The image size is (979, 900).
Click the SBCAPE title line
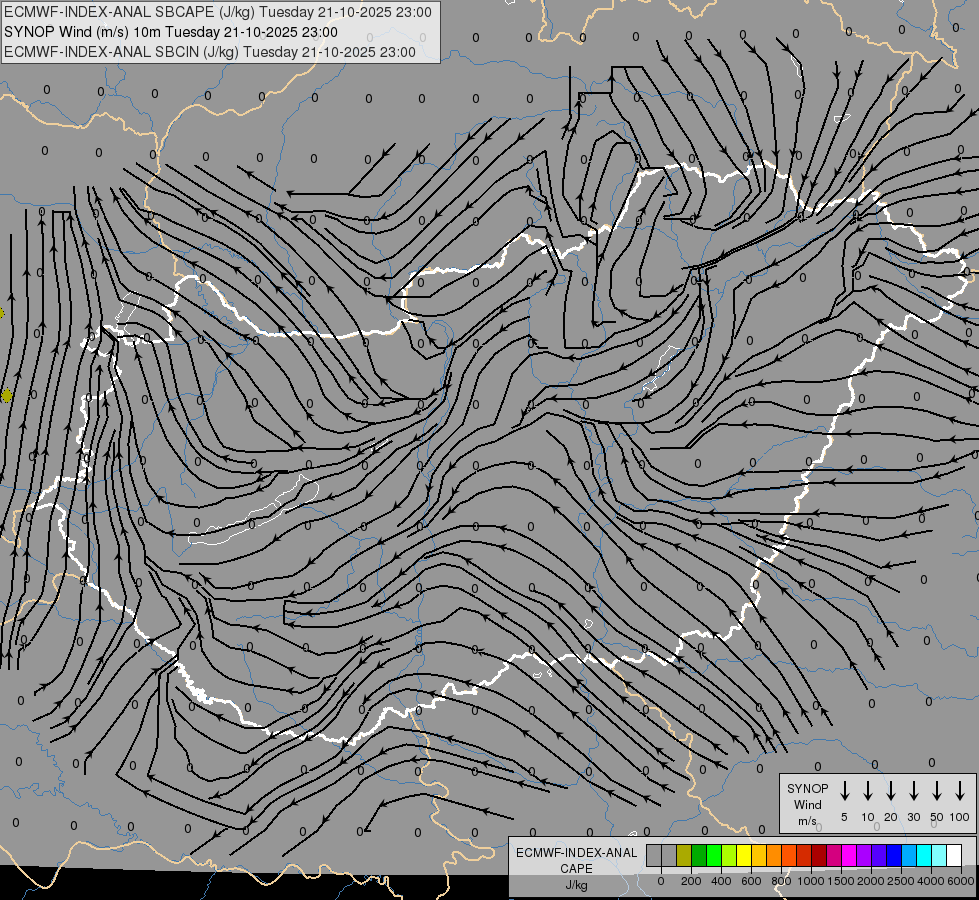pyautogui.click(x=217, y=12)
